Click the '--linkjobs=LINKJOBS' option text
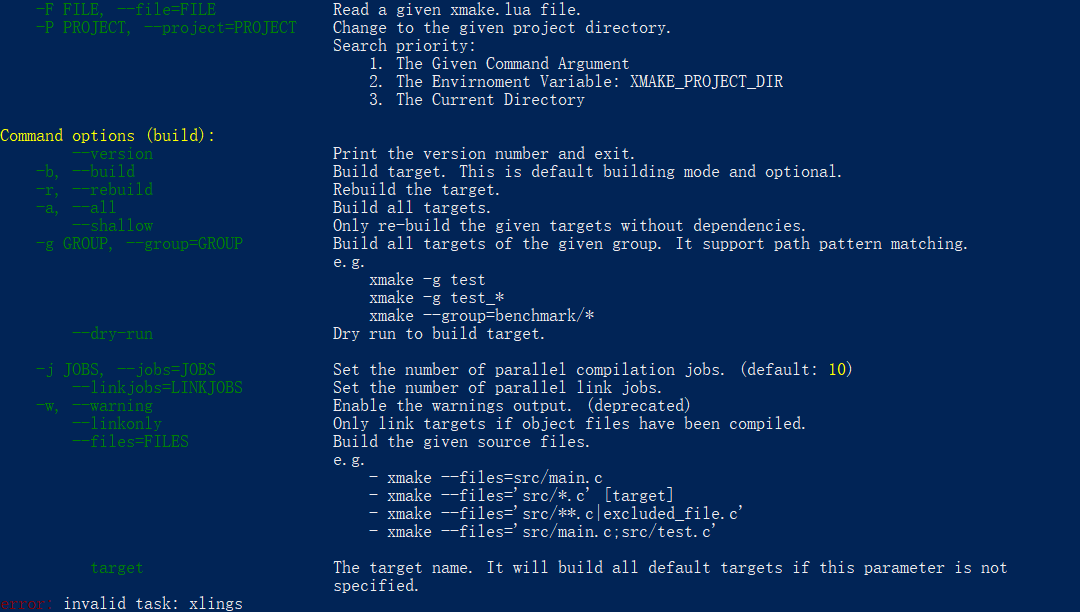The image size is (1080, 612). (x=157, y=388)
